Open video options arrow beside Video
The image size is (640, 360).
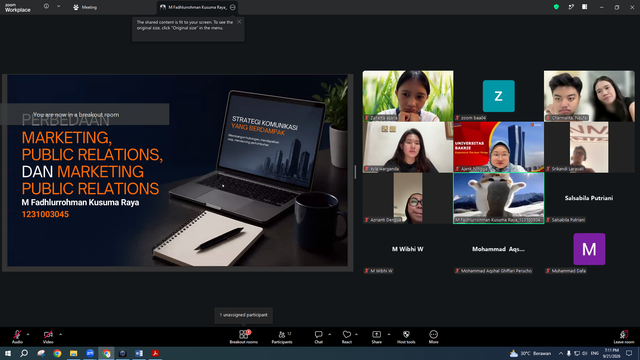tap(60, 334)
